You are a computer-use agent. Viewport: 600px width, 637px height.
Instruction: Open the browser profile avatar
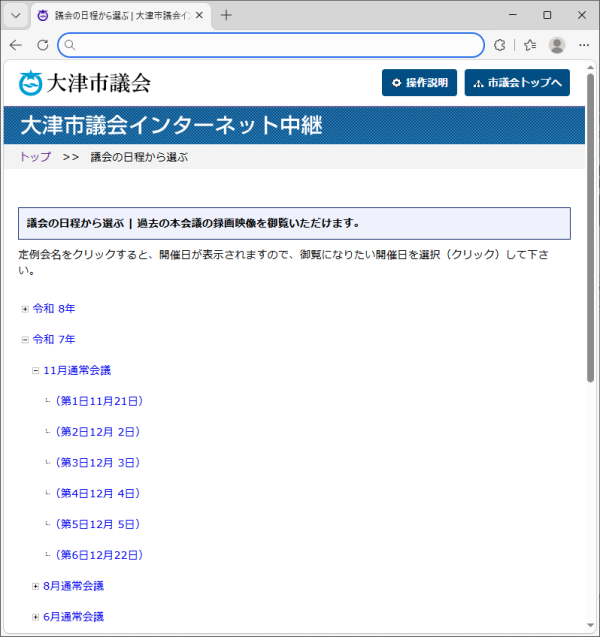tap(557, 45)
